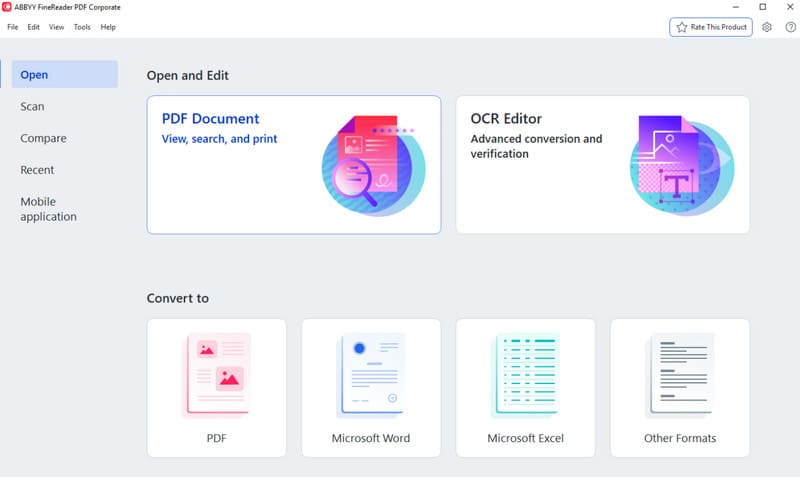The height and width of the screenshot is (477, 800).
Task: Click the PDF Document magnifier illustration
Action: [x=372, y=165]
